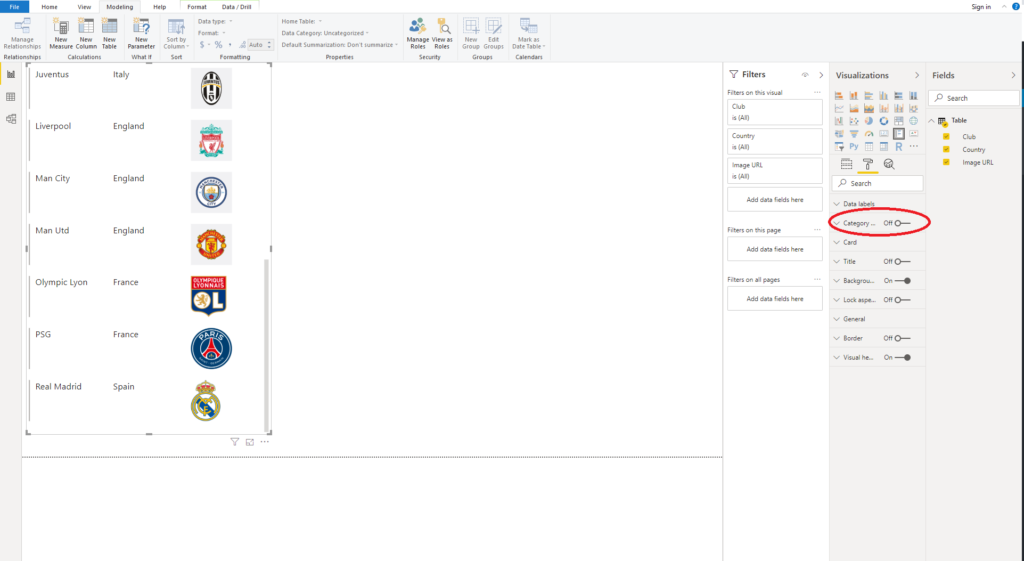Switch to the Data / Drill tab
The image size is (1024, 561).
(236, 7)
